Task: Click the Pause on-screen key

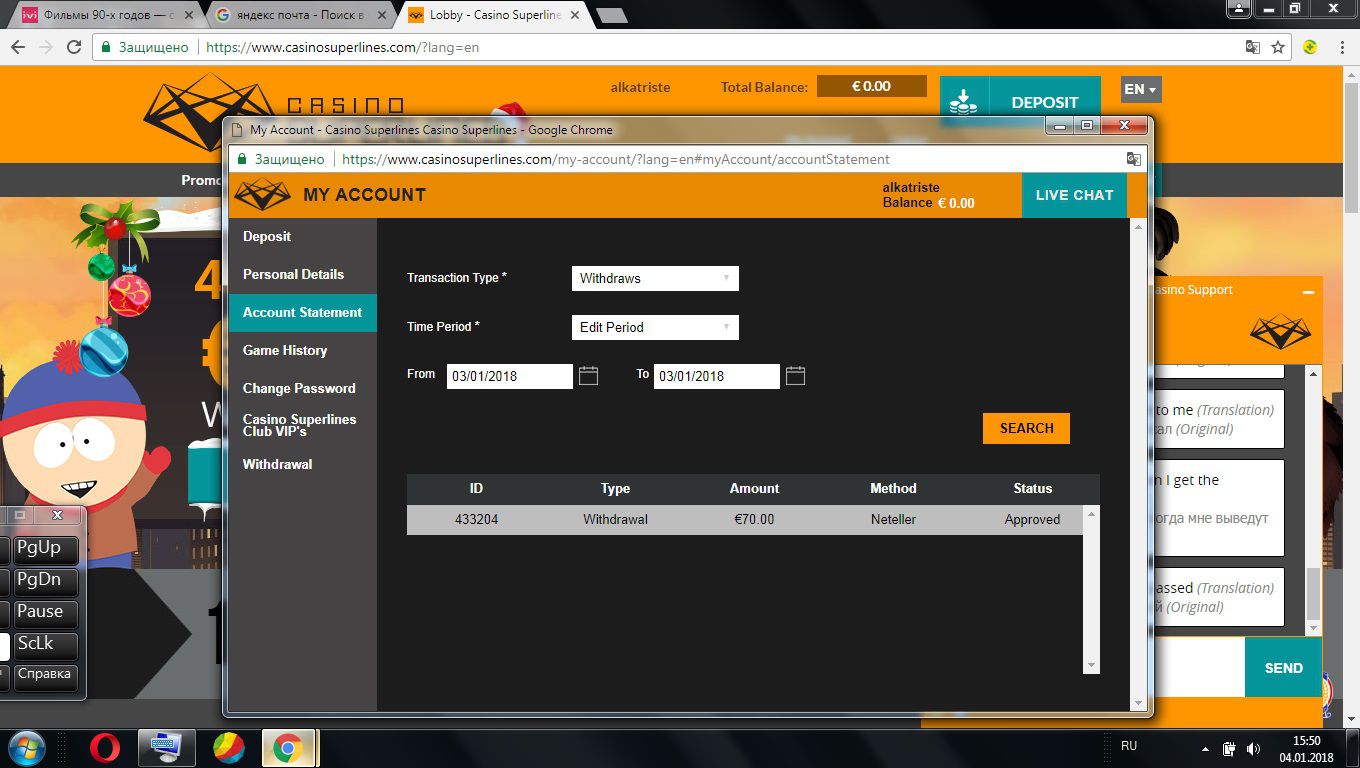Action: pos(45,613)
